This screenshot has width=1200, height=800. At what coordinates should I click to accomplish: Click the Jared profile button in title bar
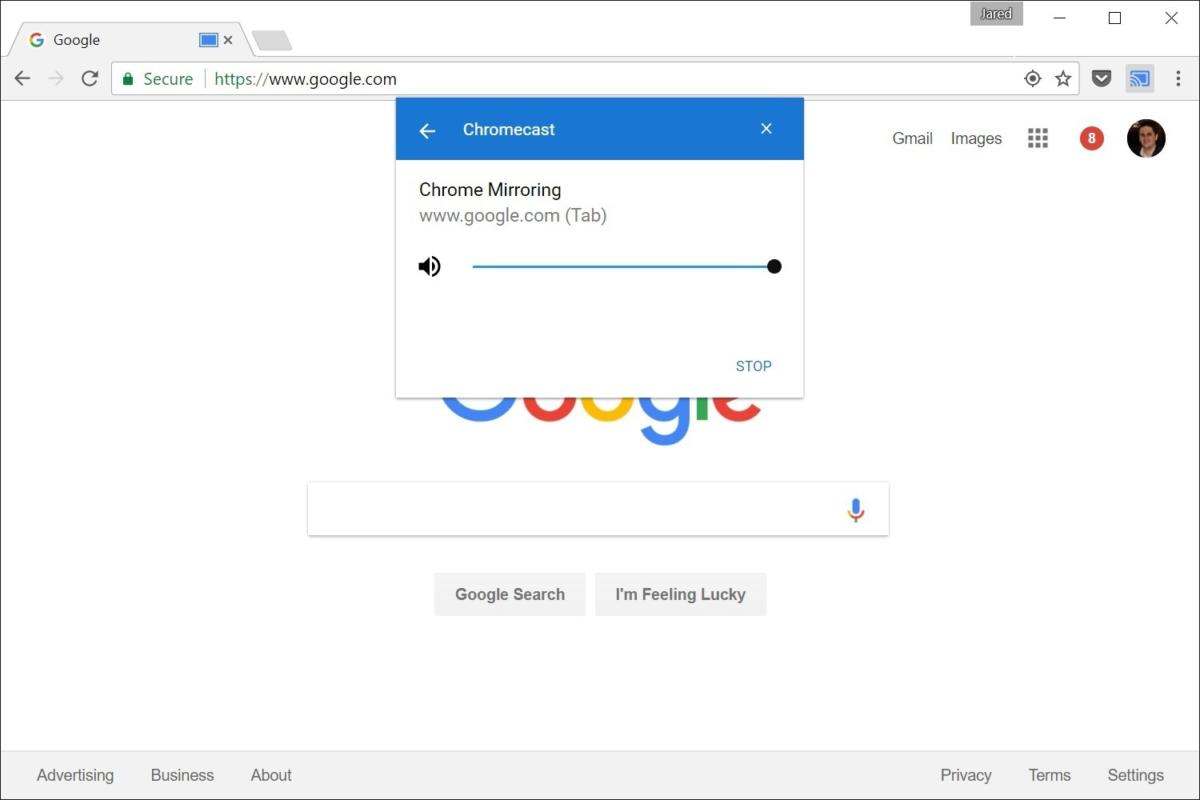point(996,14)
